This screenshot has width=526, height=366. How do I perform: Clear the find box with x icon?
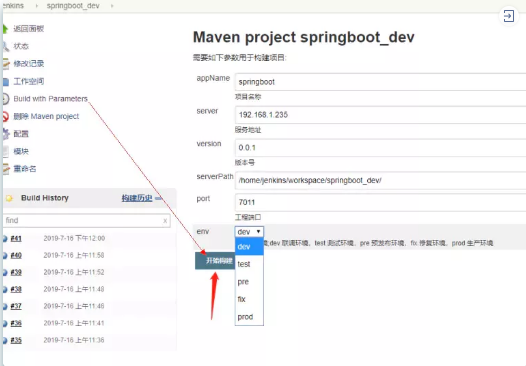(x=165, y=221)
